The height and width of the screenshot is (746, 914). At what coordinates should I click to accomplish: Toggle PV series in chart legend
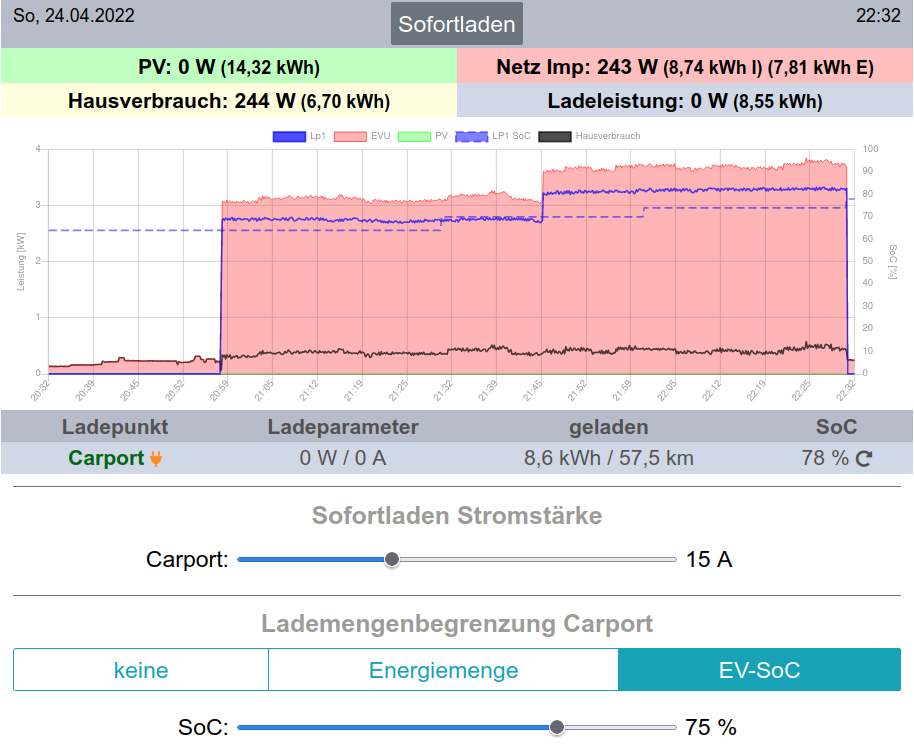pos(423,136)
